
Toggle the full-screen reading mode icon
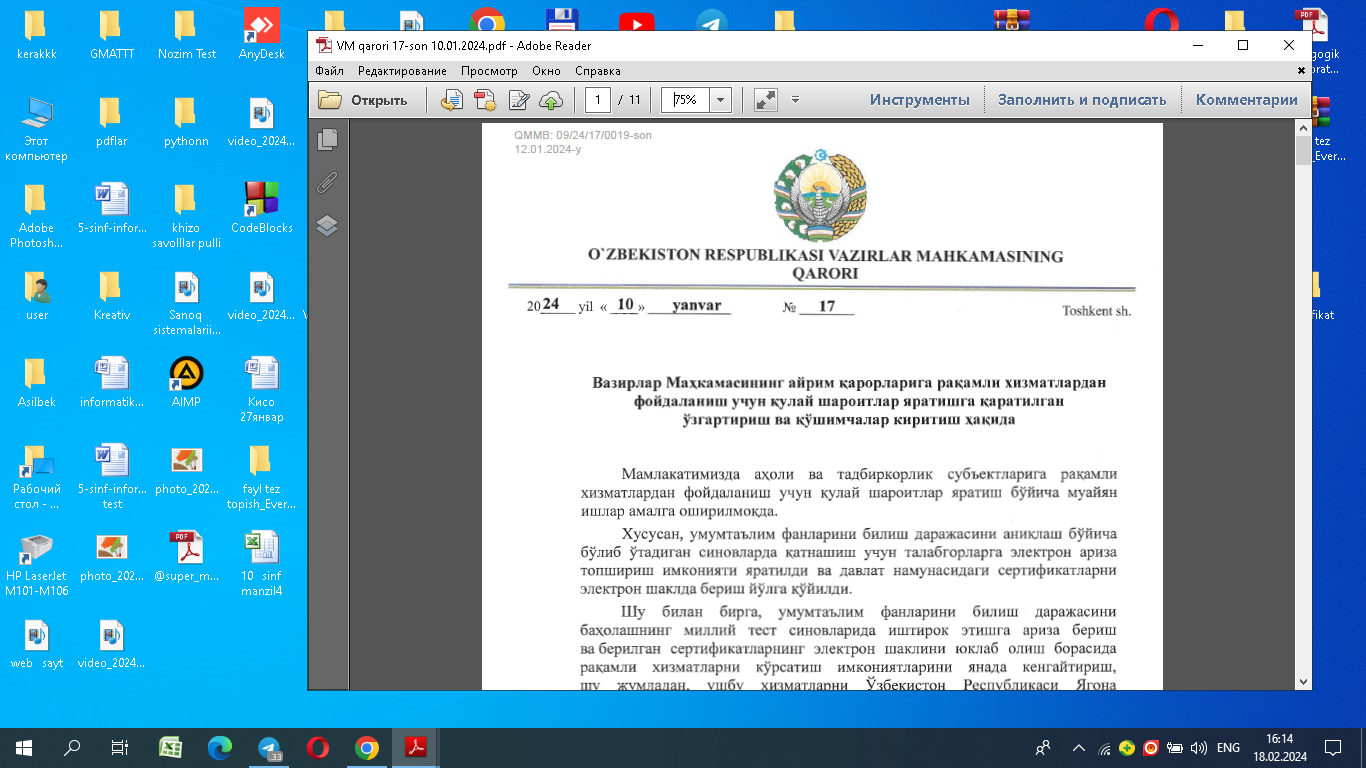[765, 100]
